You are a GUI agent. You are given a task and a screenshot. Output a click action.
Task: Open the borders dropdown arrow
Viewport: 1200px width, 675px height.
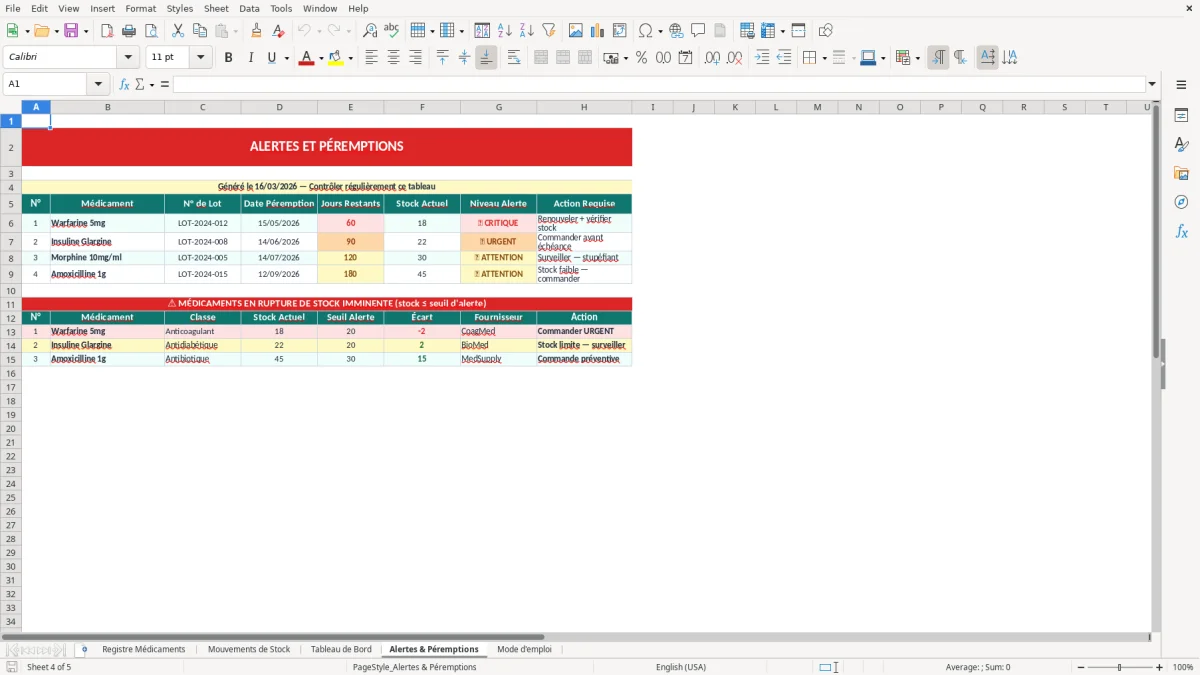coord(826,58)
